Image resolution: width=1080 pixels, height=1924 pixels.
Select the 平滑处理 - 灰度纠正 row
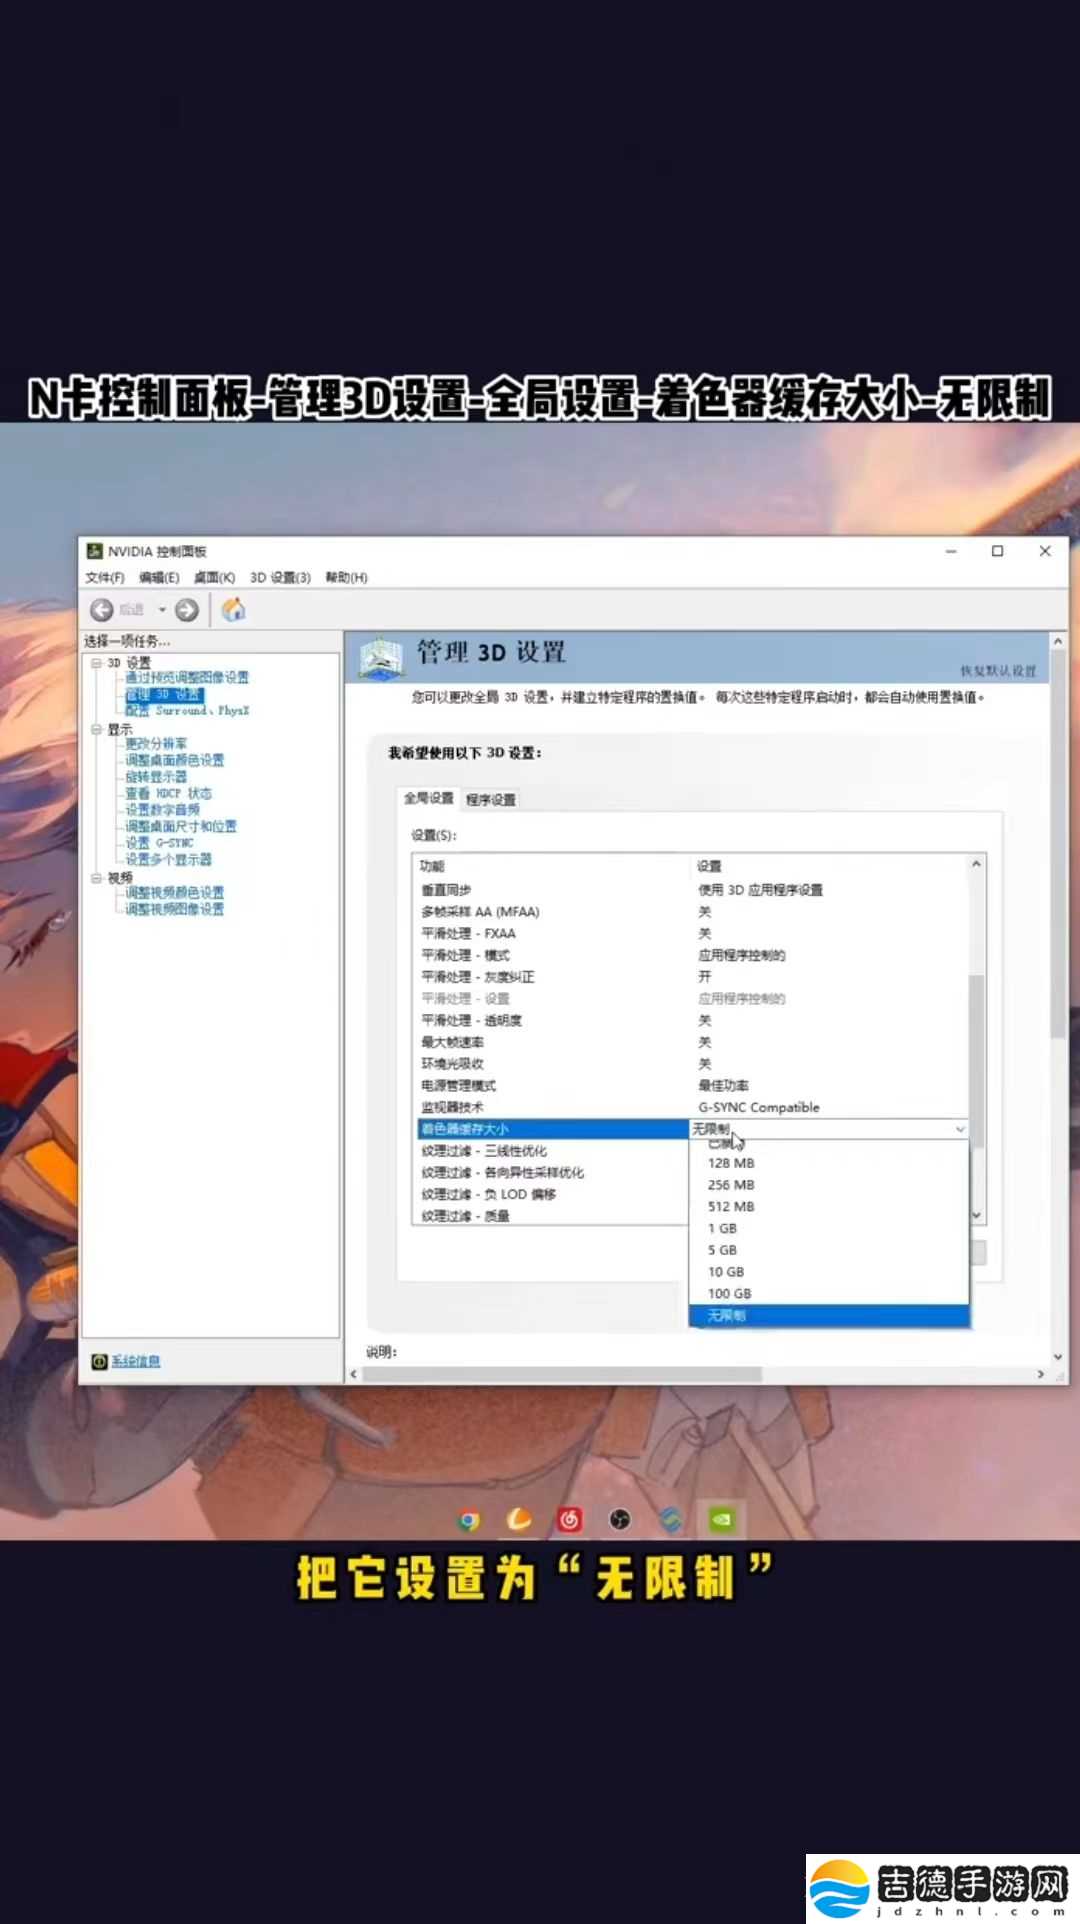coord(690,977)
